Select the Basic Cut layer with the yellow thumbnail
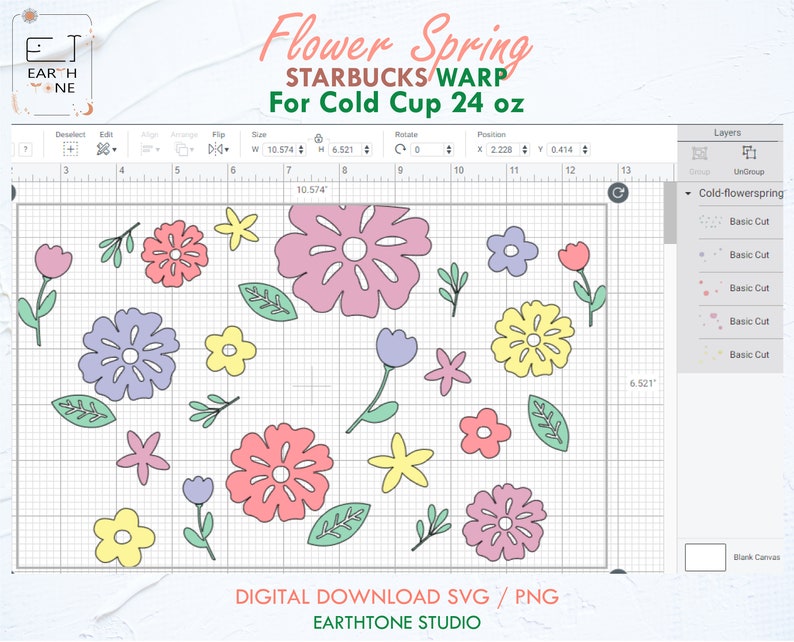 coord(740,355)
